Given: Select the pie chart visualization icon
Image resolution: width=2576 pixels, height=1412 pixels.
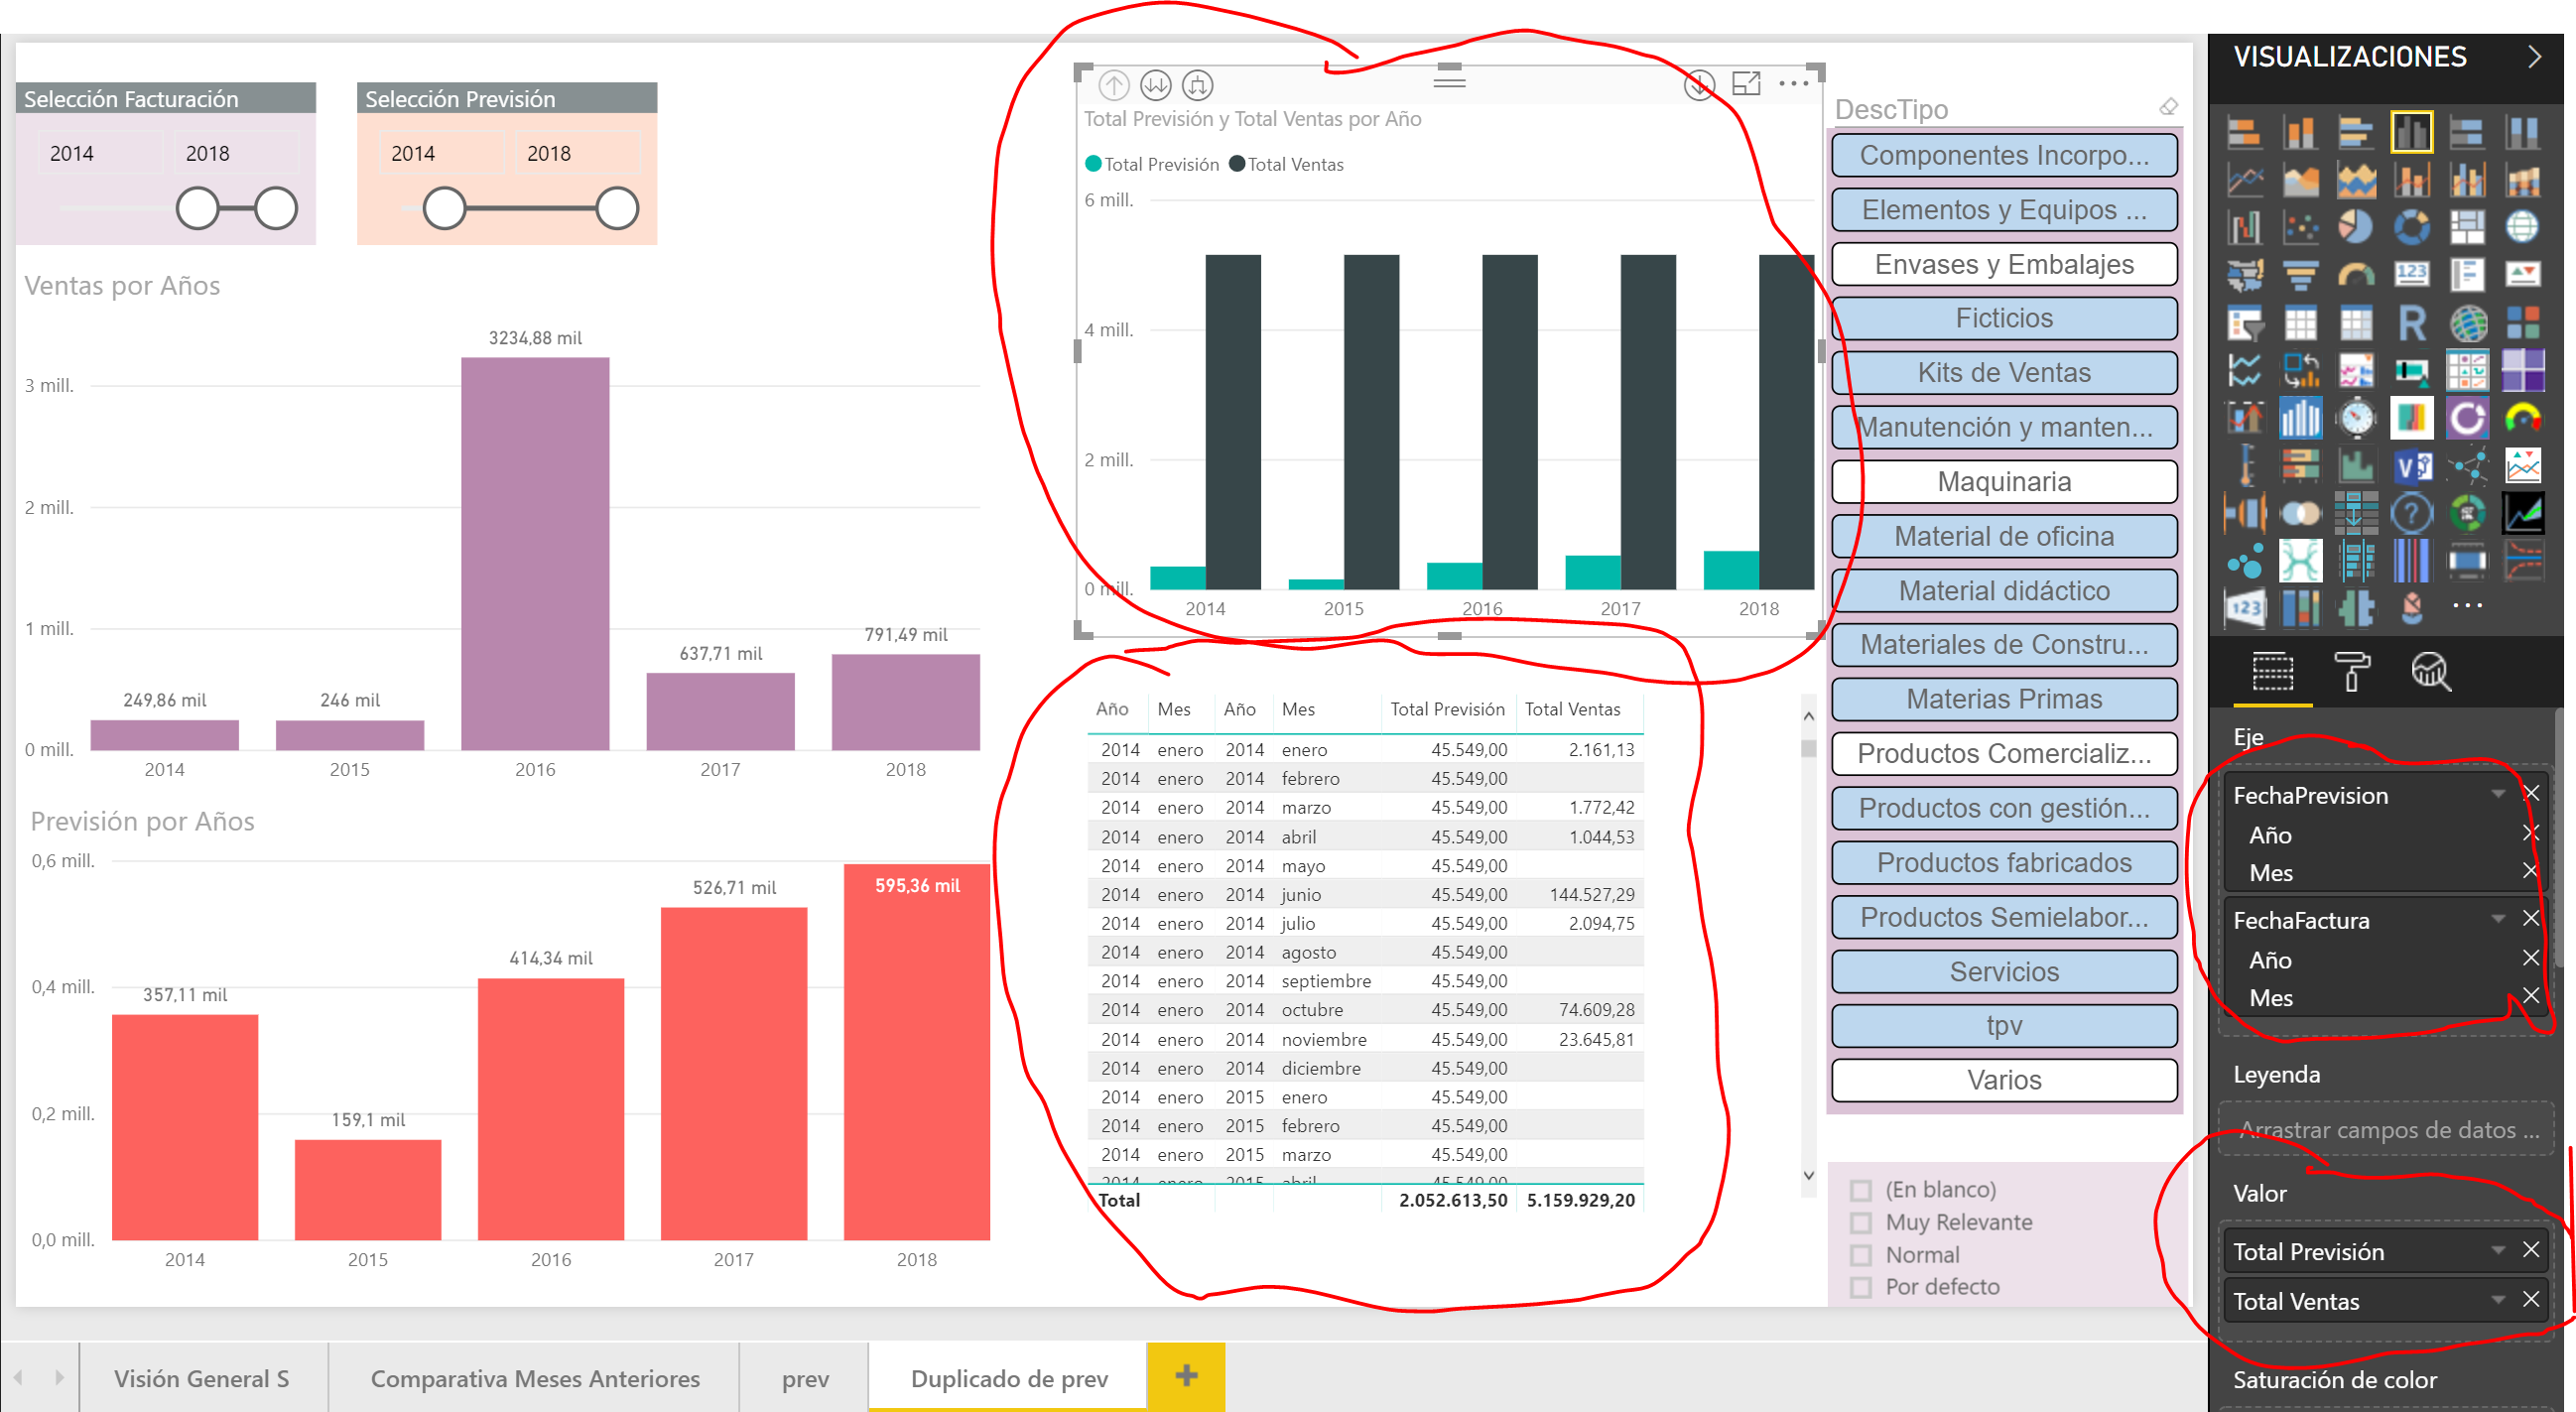Looking at the screenshot, I should point(2355,227).
